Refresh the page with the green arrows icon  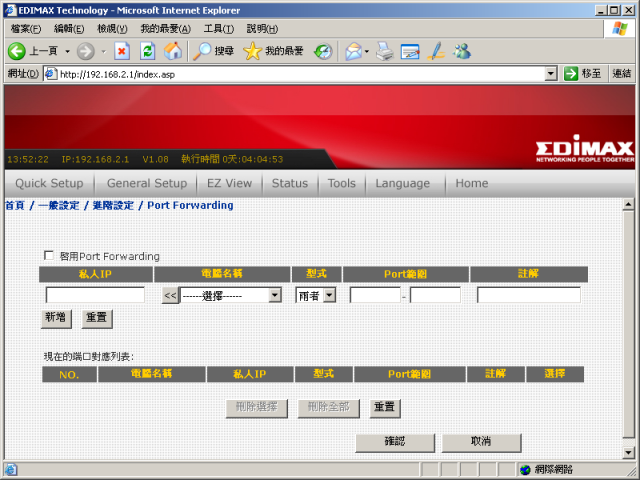pos(147,51)
